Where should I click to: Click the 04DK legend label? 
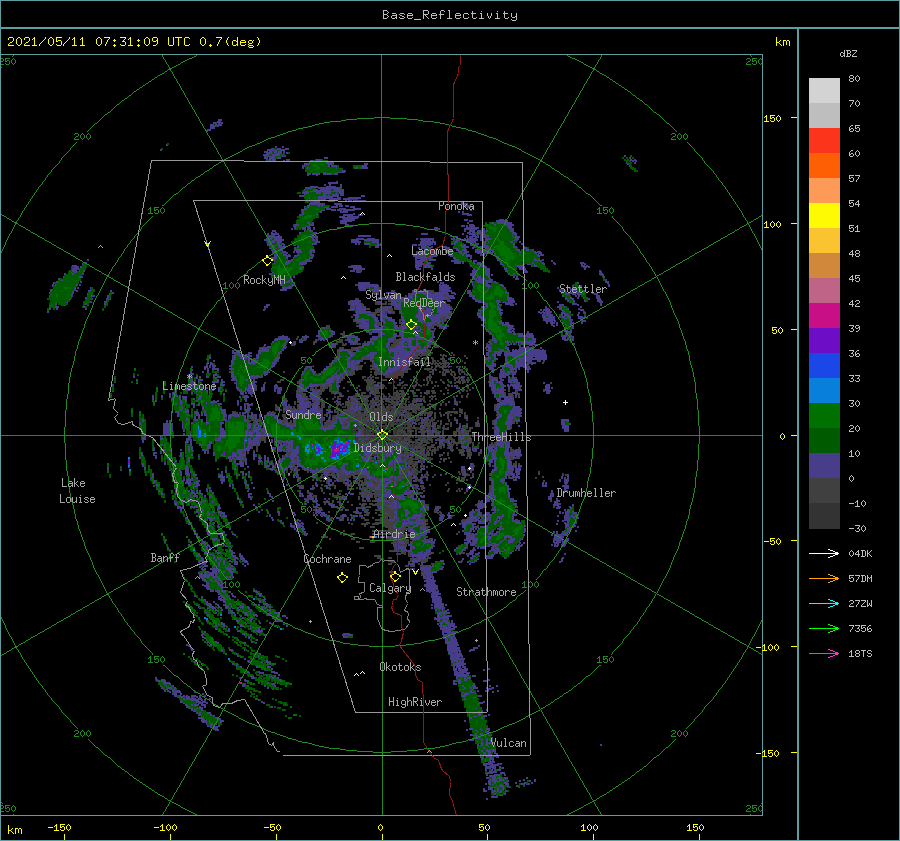coord(860,553)
